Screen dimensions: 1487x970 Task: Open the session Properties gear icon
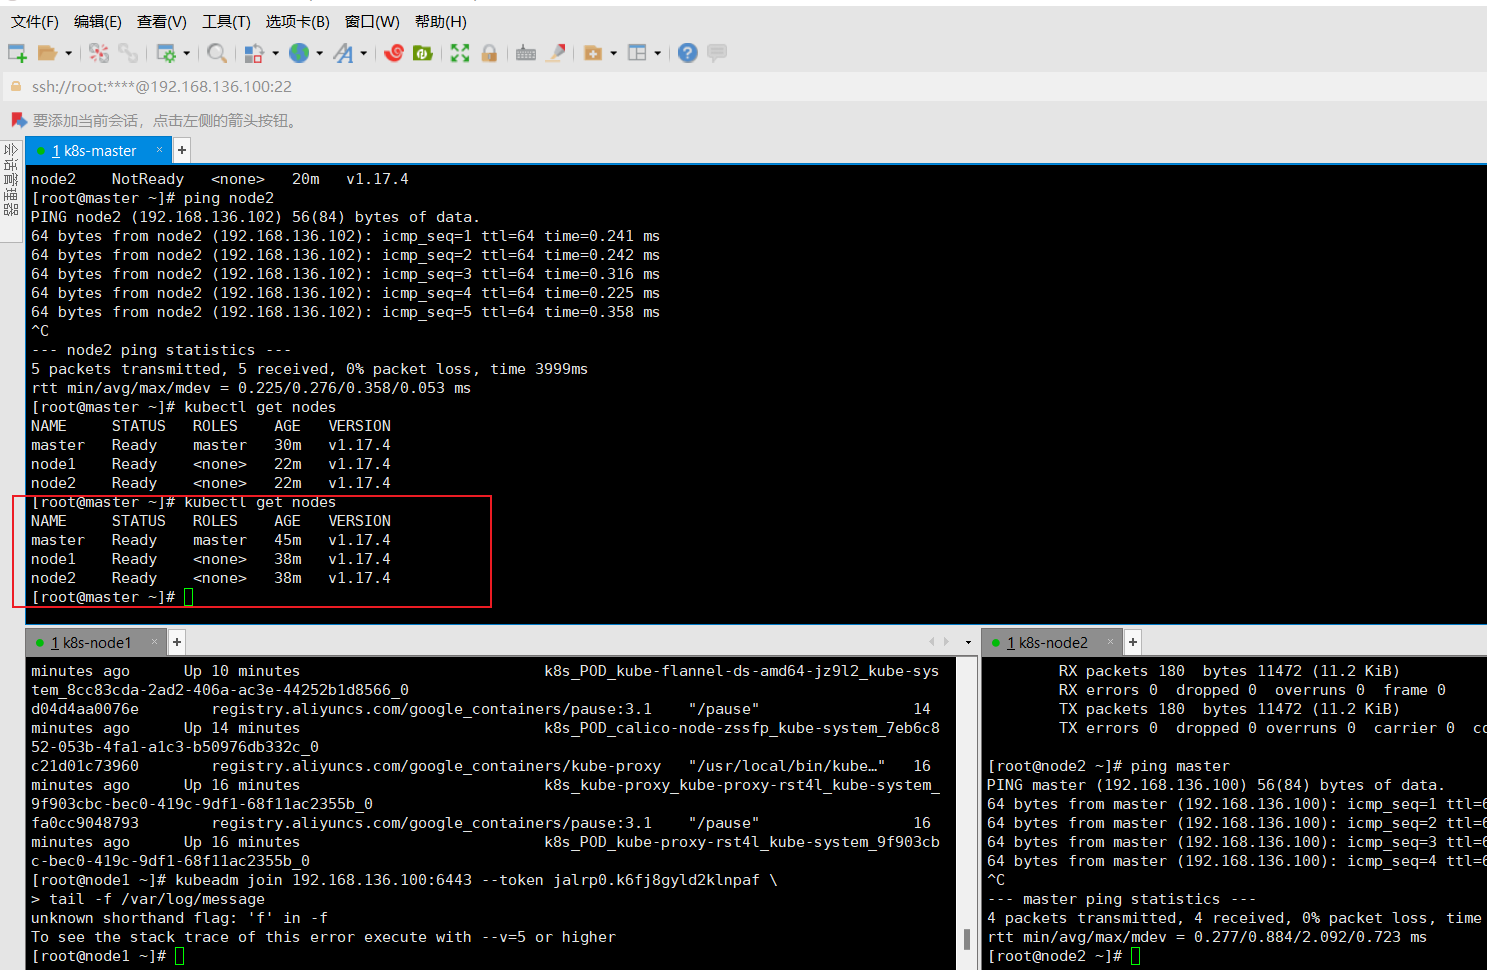pos(166,53)
